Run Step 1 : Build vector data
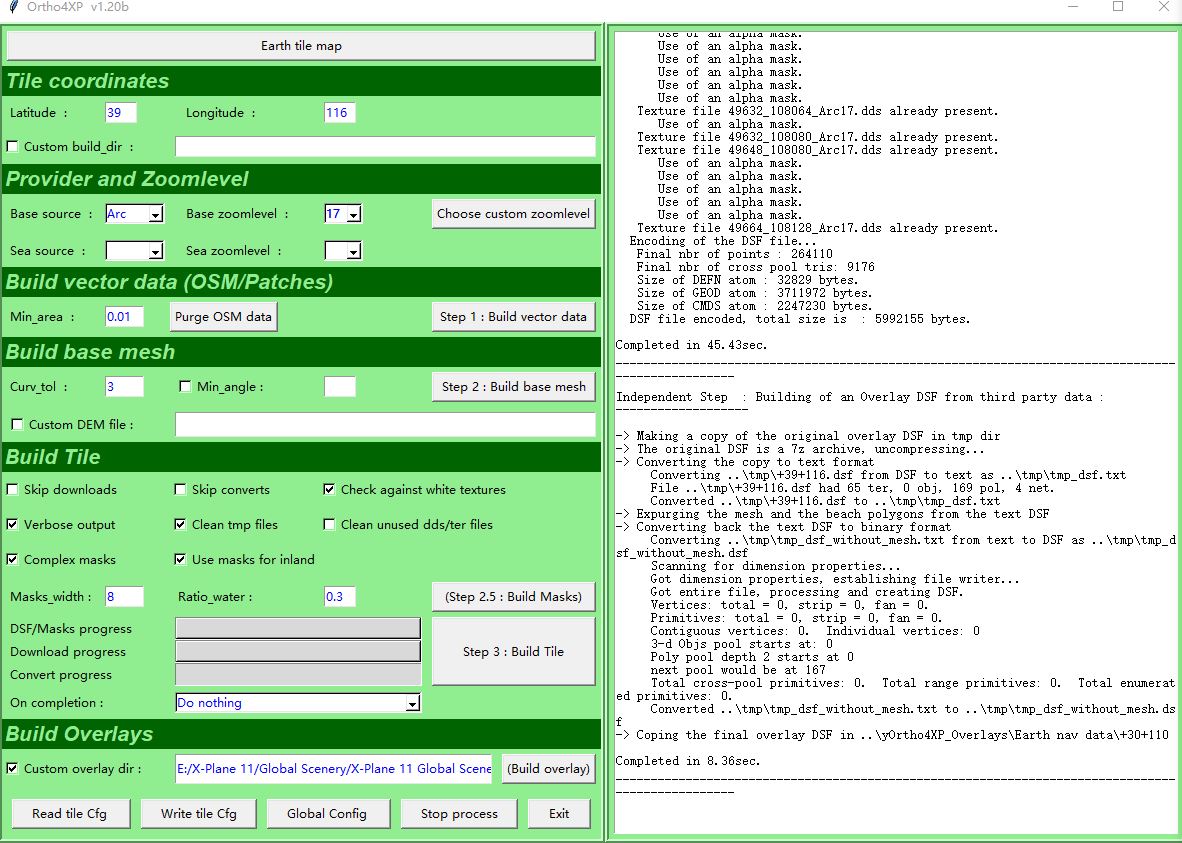 tap(513, 317)
